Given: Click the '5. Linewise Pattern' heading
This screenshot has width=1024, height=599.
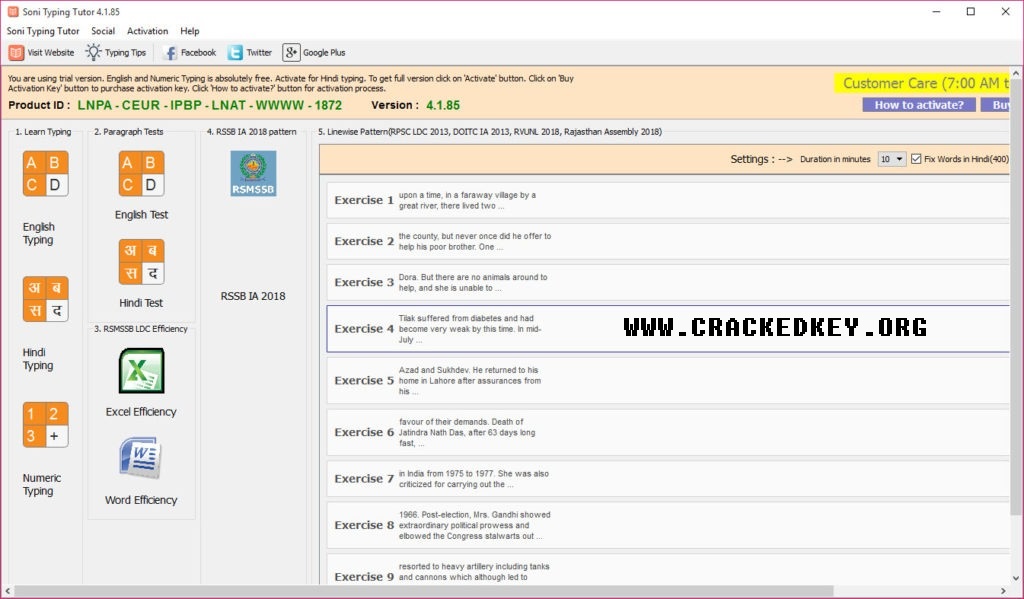Looking at the screenshot, I should point(490,131).
